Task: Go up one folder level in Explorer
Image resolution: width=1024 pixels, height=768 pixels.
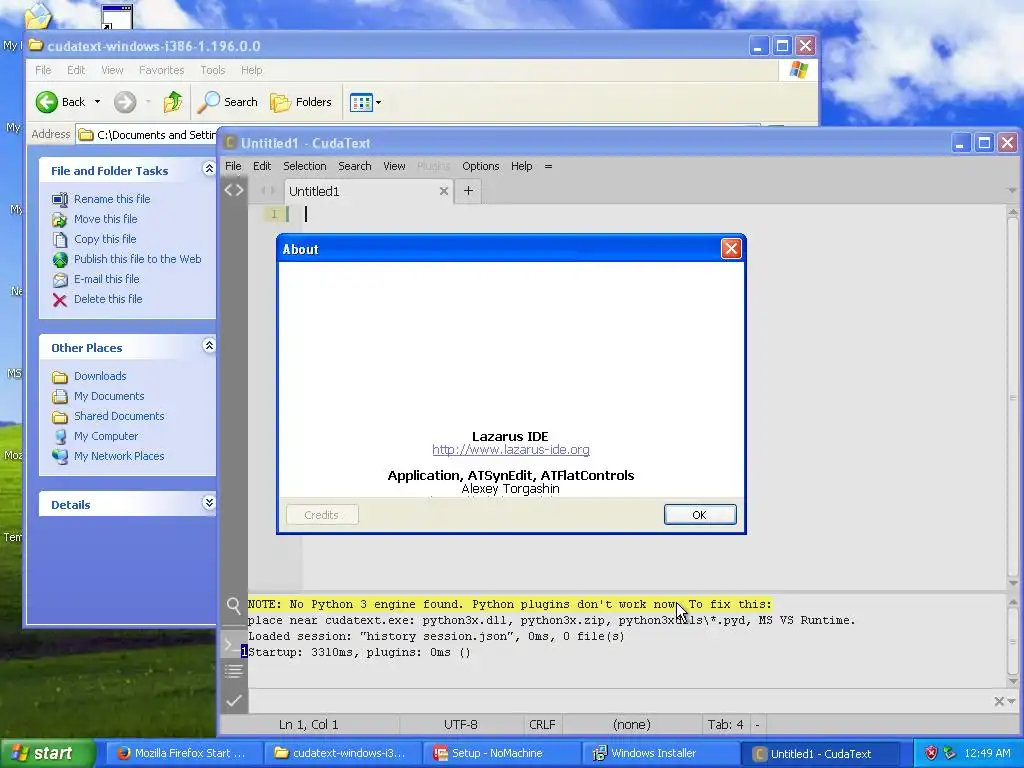Action: pyautogui.click(x=173, y=102)
